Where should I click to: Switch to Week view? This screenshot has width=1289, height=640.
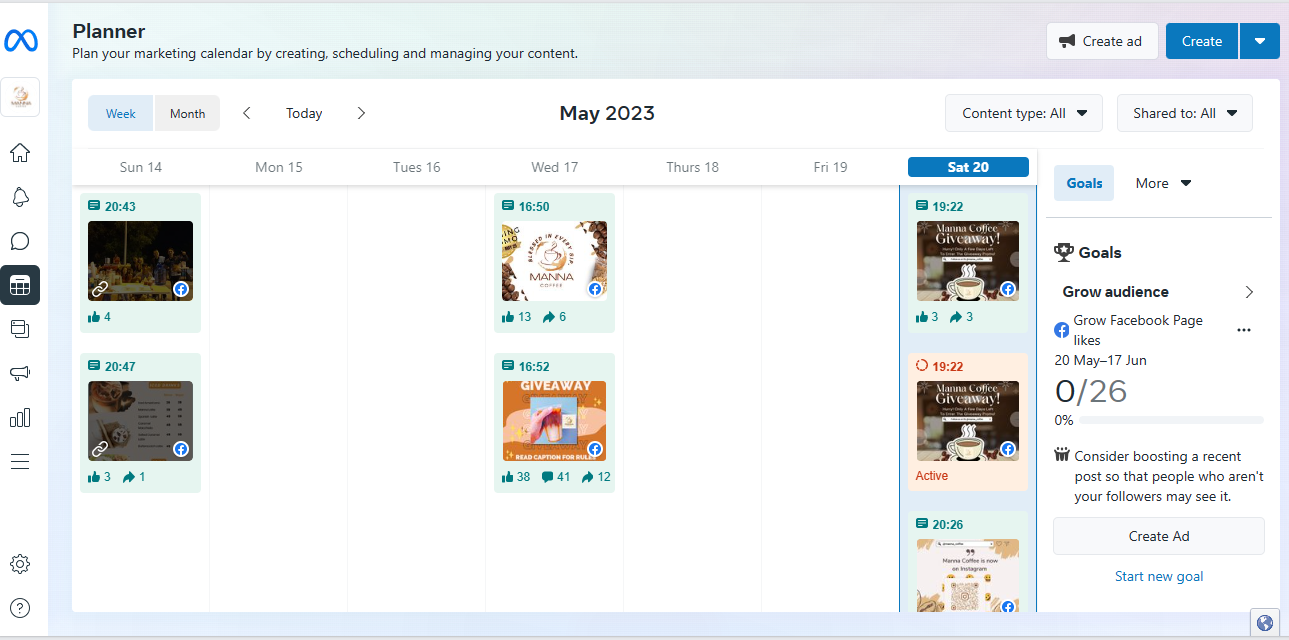(x=121, y=113)
